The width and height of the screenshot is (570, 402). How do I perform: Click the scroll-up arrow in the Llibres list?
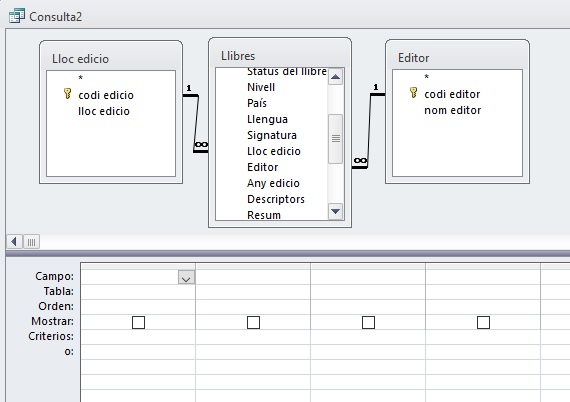click(335, 77)
